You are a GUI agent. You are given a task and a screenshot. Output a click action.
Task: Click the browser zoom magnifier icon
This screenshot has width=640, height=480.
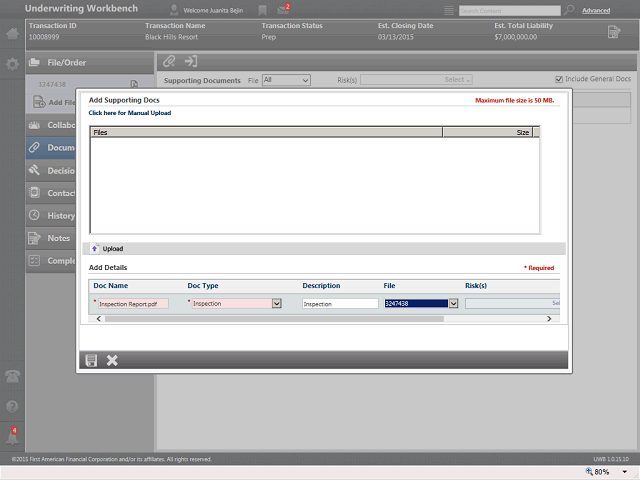pyautogui.click(x=589, y=471)
